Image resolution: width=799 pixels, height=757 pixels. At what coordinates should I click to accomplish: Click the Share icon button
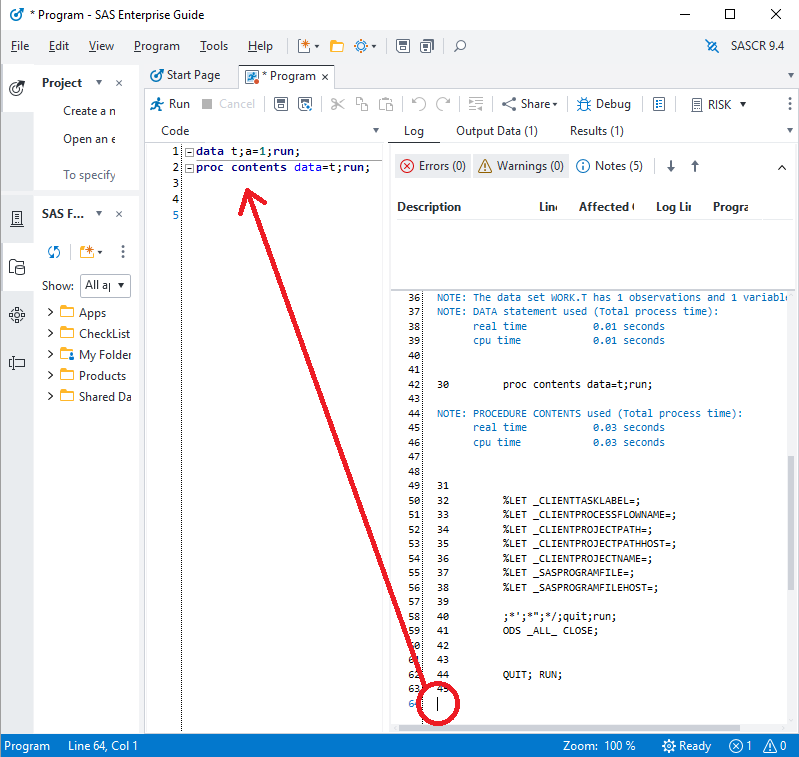[x=509, y=104]
